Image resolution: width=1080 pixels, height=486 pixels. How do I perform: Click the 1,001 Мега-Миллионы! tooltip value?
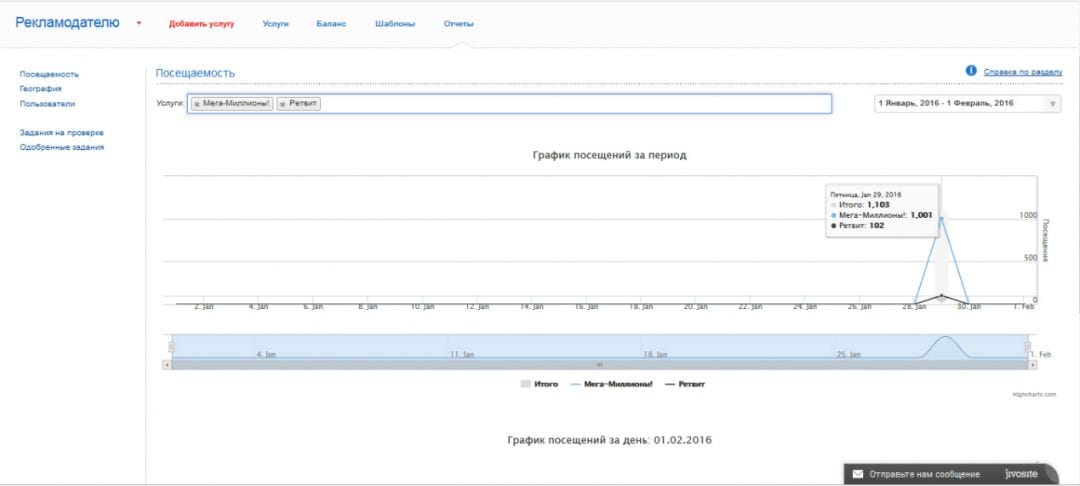922,215
